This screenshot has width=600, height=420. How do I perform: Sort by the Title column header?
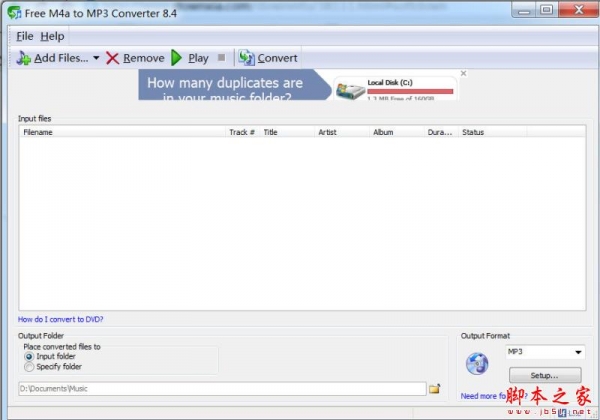[x=287, y=132]
